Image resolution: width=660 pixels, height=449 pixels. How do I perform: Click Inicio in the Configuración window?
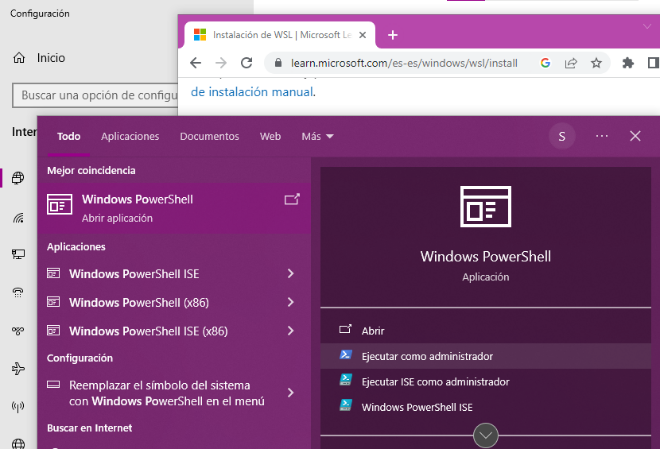click(51, 58)
